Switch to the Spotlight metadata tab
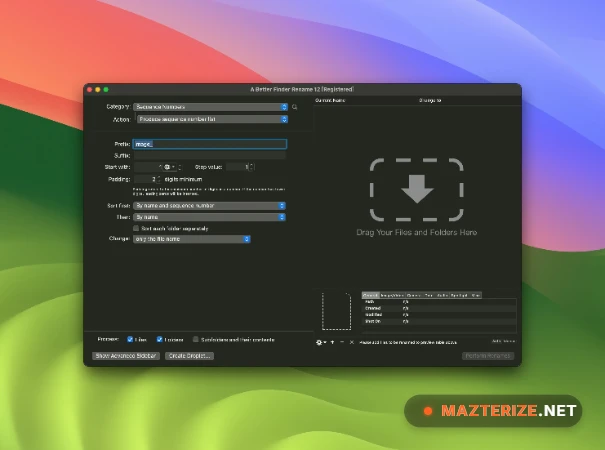 (x=460, y=295)
